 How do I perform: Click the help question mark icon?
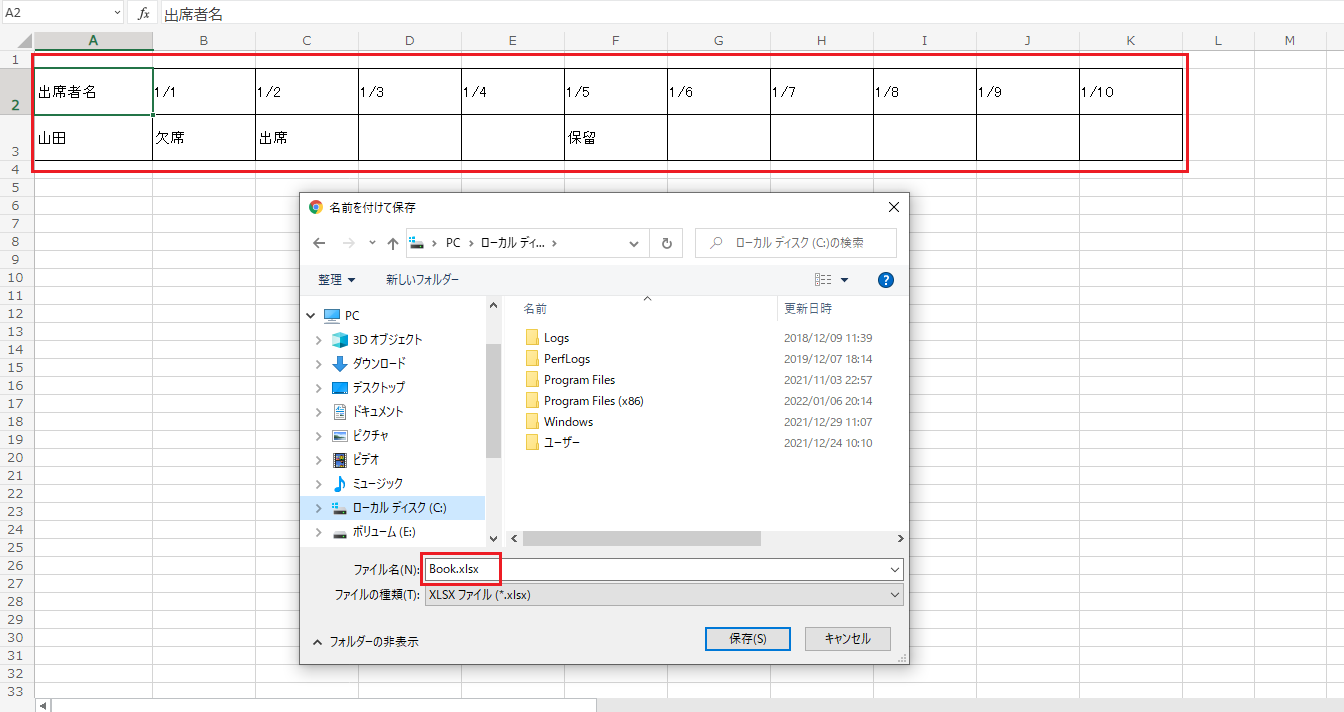[x=885, y=280]
